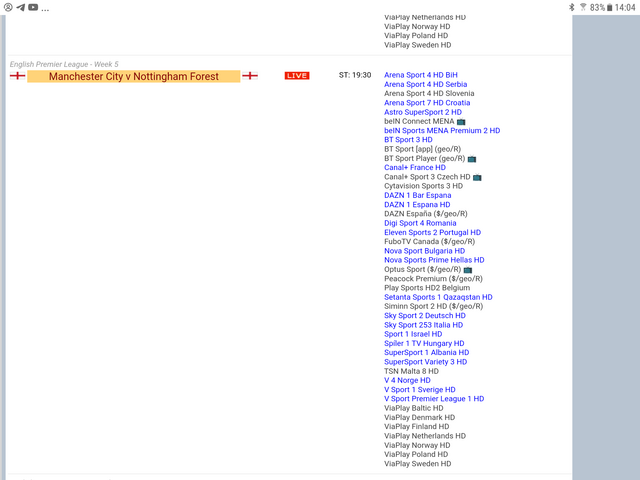Open Arena Sport 7 HD Croatia link

pos(427,103)
